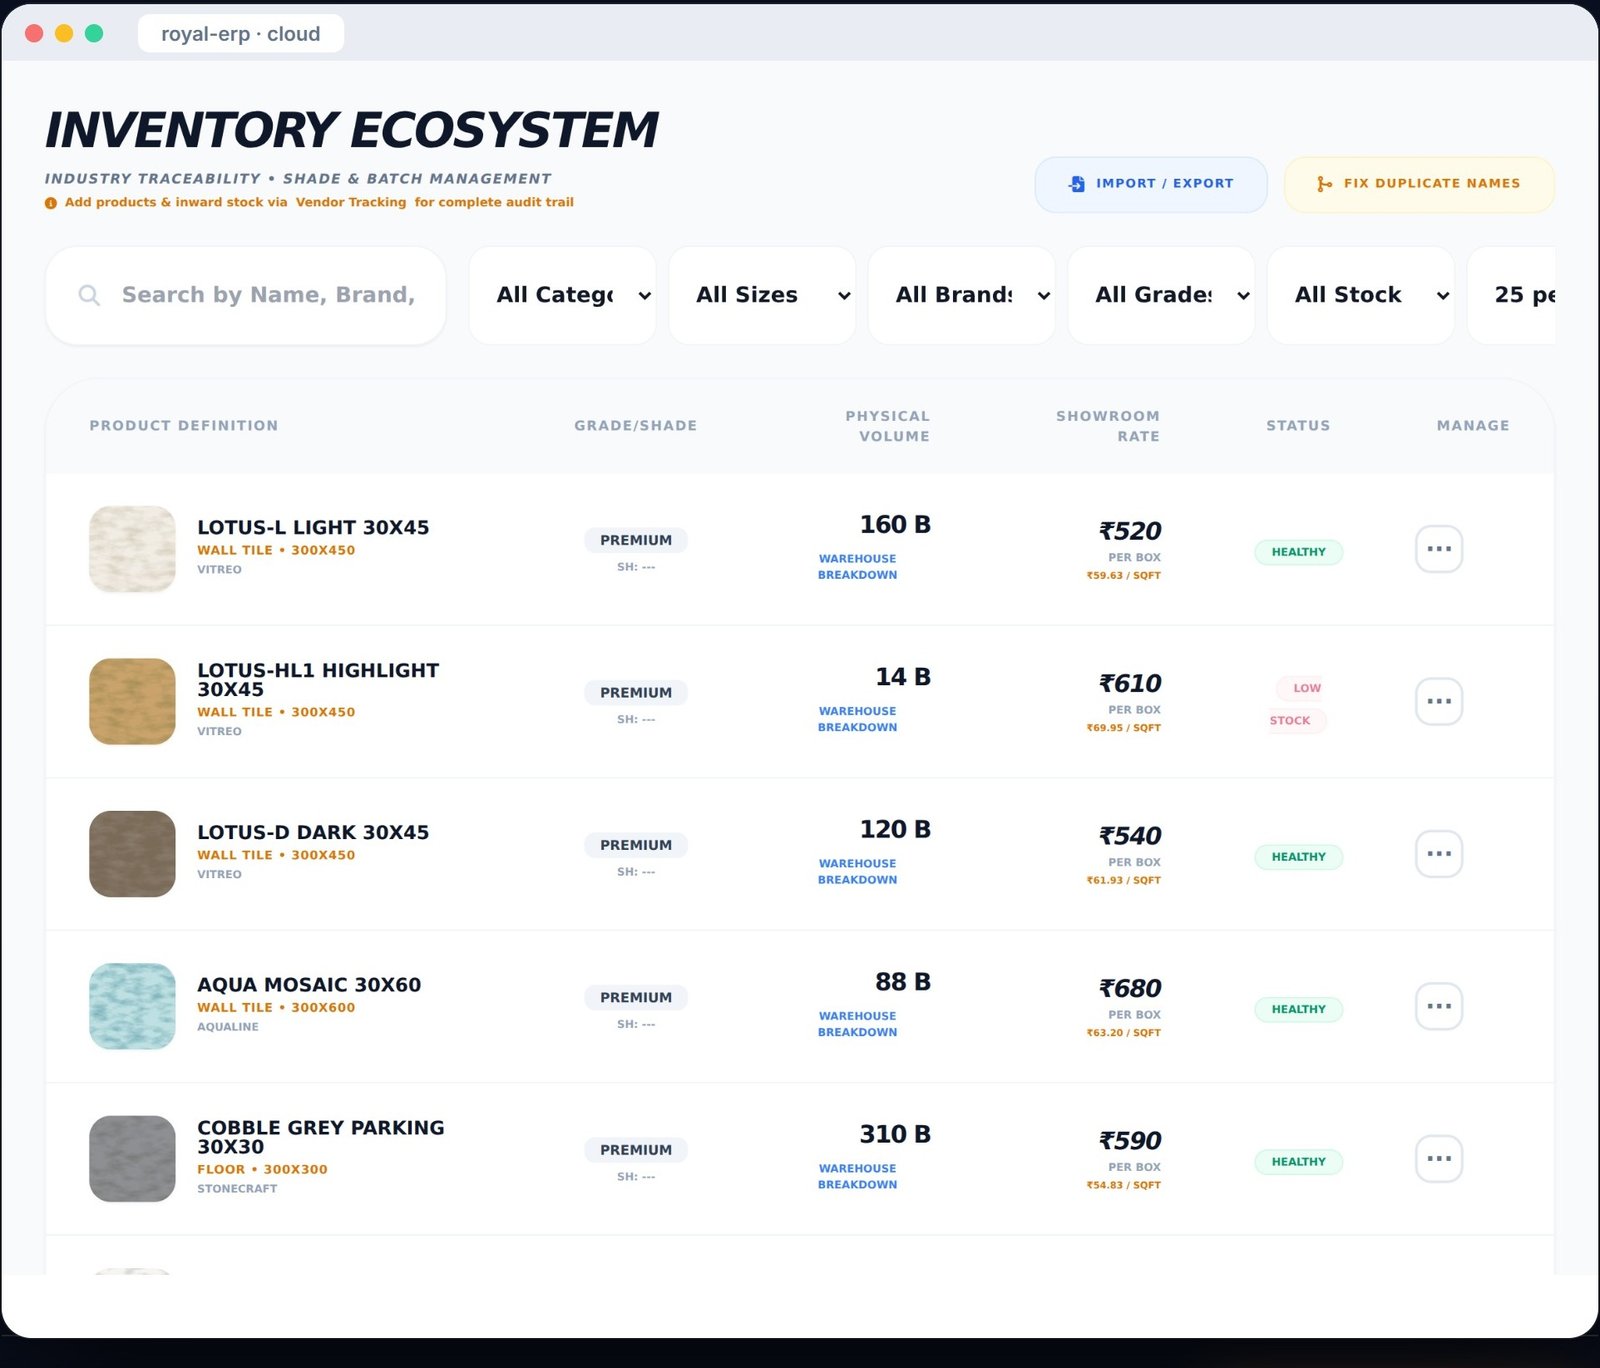
Task: Click Low Stock badge for Lotus-HL1 Highlight
Action: [1298, 704]
